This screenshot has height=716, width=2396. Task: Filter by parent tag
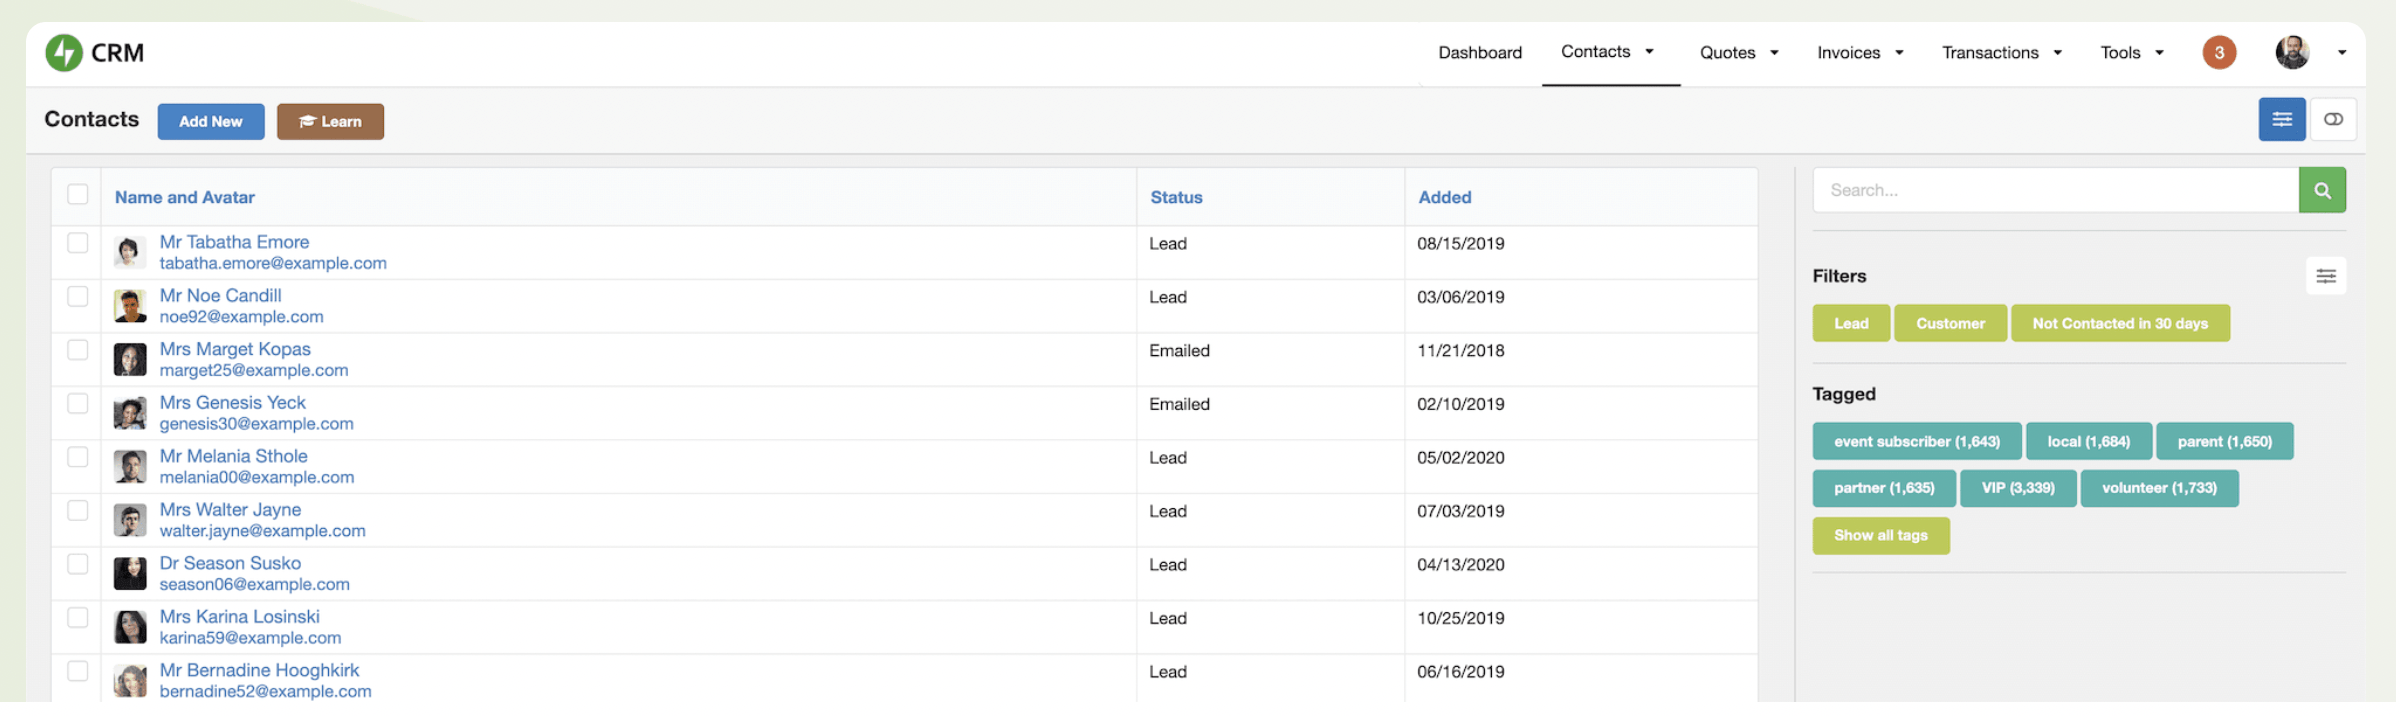coord(2224,442)
